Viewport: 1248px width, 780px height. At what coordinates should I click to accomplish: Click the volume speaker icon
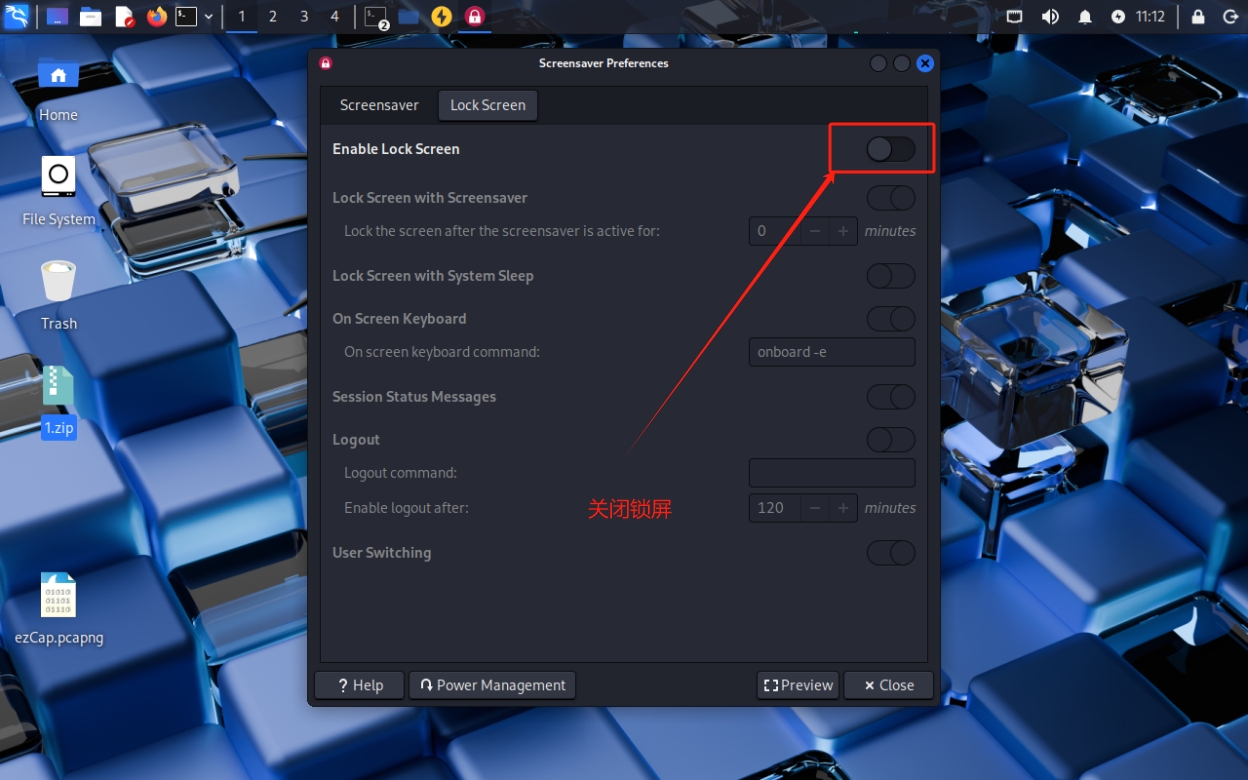pyautogui.click(x=1050, y=16)
